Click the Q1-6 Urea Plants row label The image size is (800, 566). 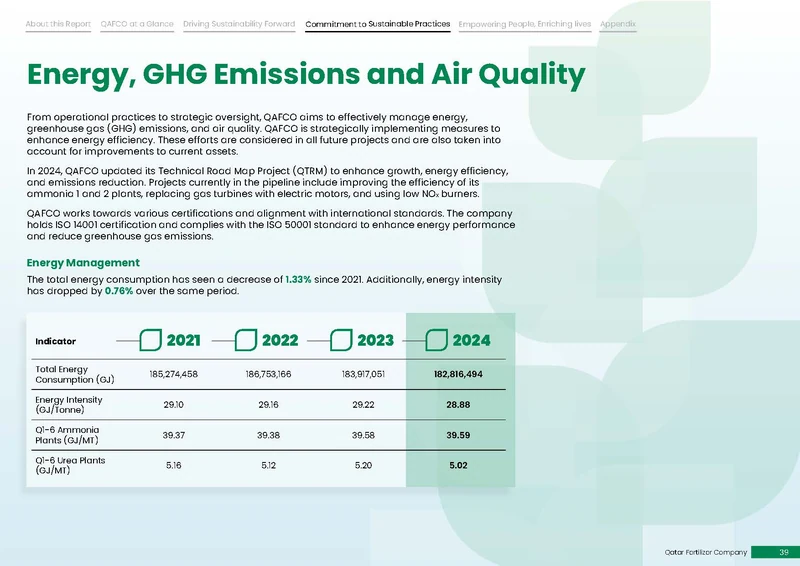pos(70,465)
